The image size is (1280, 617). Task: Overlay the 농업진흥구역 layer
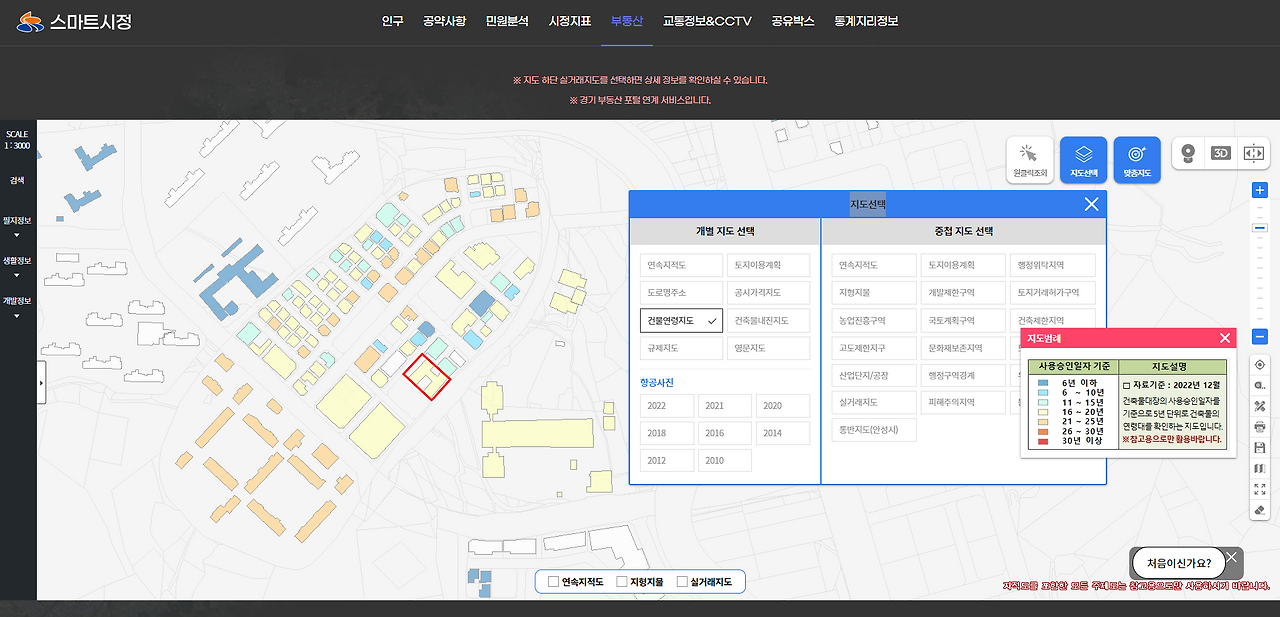[x=873, y=320]
